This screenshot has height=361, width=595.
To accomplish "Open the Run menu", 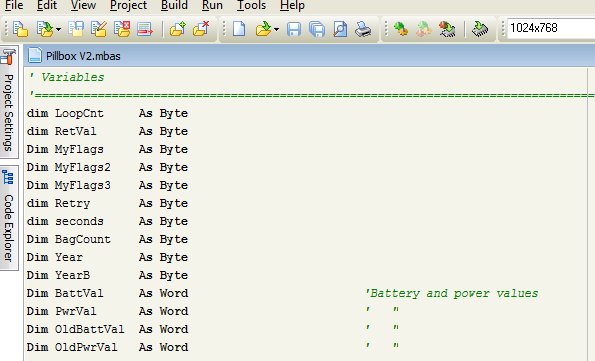I will pyautogui.click(x=212, y=6).
